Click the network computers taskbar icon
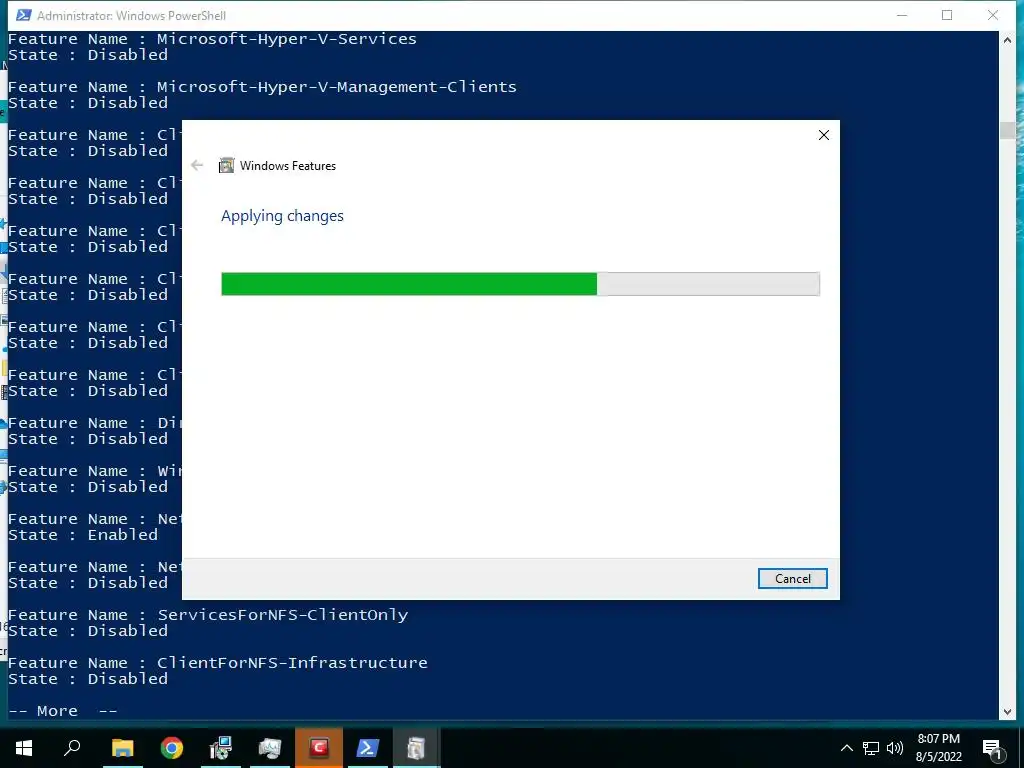1024x768 pixels. coord(221,748)
